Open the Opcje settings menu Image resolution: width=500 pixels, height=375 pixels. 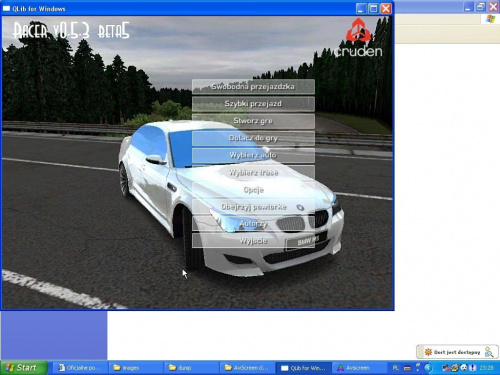tap(253, 190)
